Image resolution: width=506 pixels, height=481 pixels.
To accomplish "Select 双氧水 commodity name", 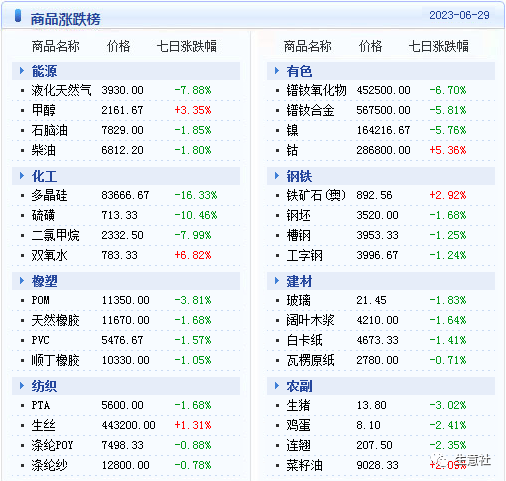I will (49, 255).
